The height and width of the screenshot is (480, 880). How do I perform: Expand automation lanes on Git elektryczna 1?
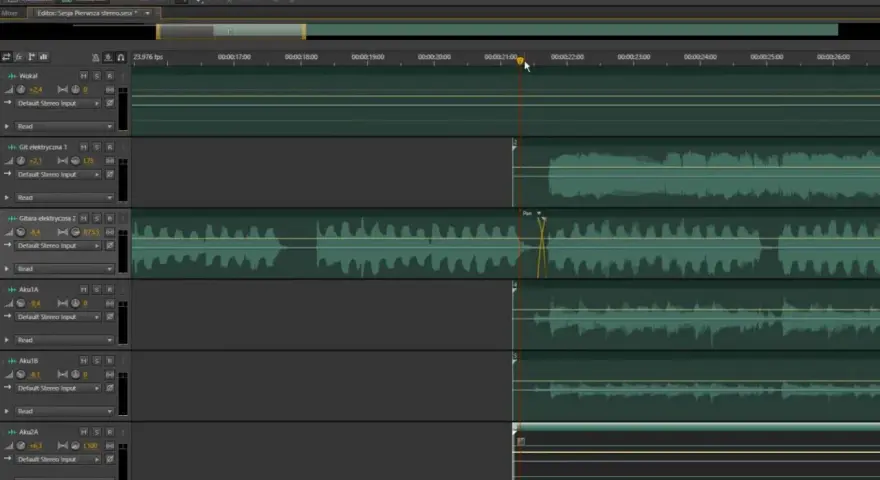tap(7, 198)
